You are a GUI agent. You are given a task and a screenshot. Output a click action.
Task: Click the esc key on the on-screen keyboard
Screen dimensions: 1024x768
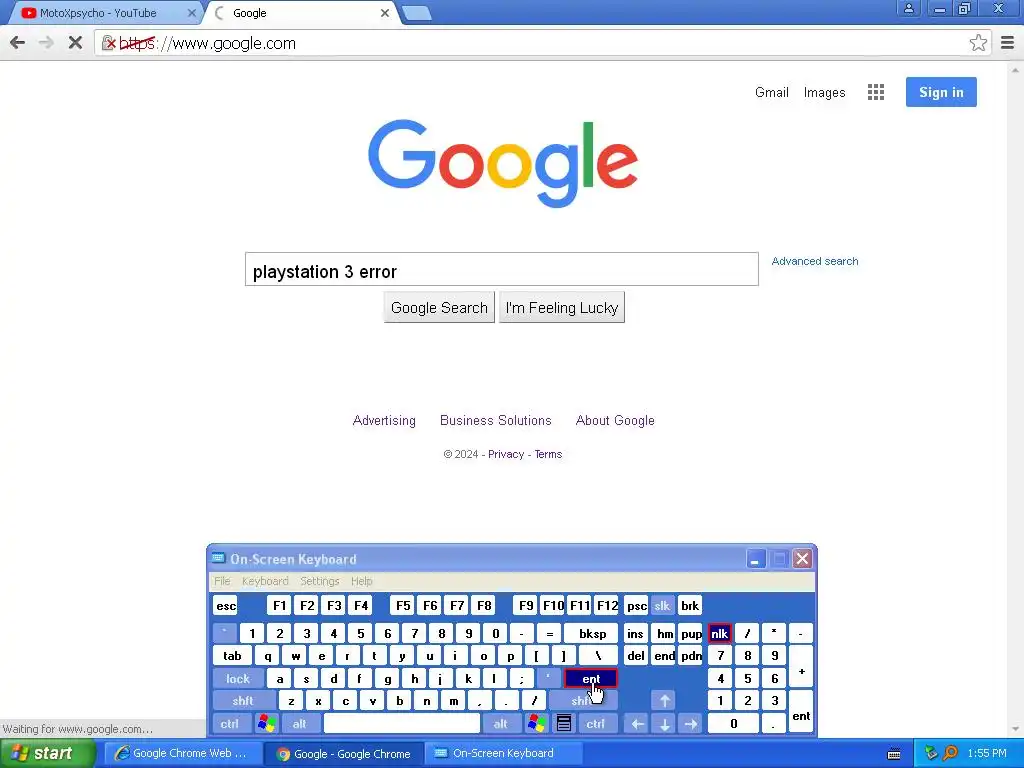(226, 606)
